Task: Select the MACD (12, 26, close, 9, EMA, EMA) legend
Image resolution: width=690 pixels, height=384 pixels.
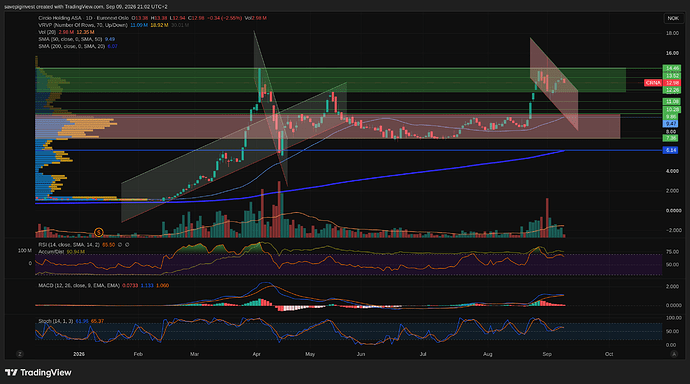Action: (x=79, y=285)
